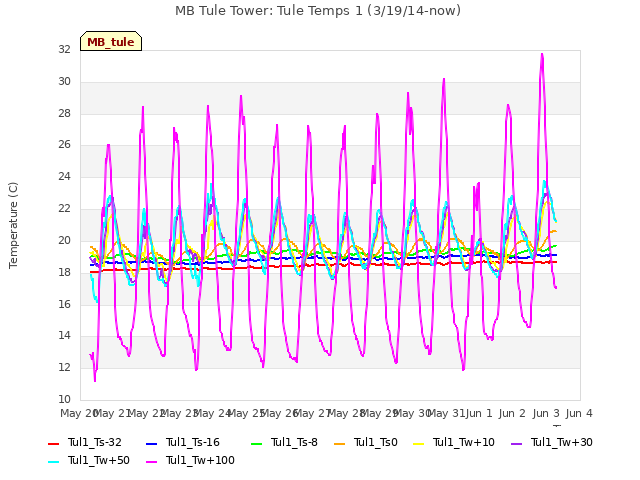Click the purple Tul1_Tw+30 legend swatch
The image size is (640, 480).
point(517,443)
